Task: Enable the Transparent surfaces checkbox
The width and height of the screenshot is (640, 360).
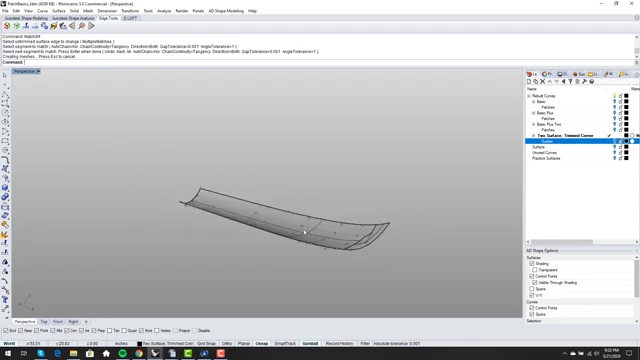Action: point(535,270)
